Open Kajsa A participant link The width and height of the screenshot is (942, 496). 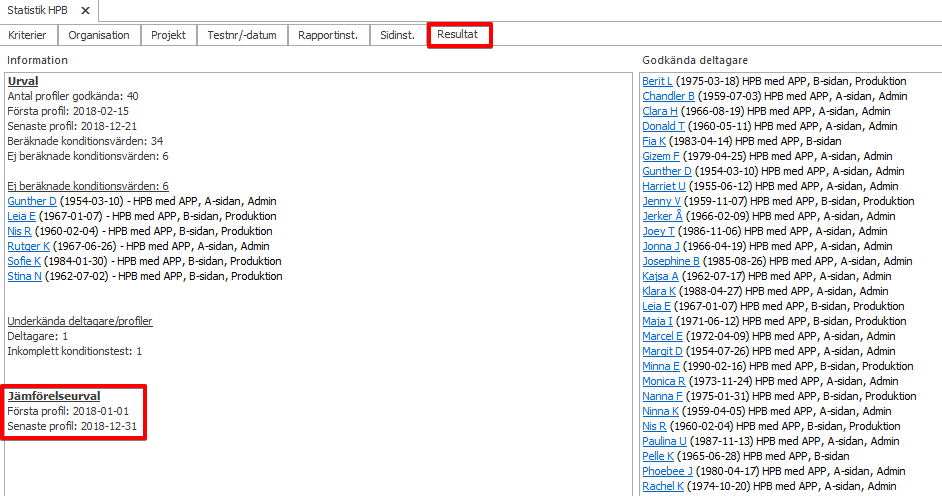pyautogui.click(x=660, y=276)
